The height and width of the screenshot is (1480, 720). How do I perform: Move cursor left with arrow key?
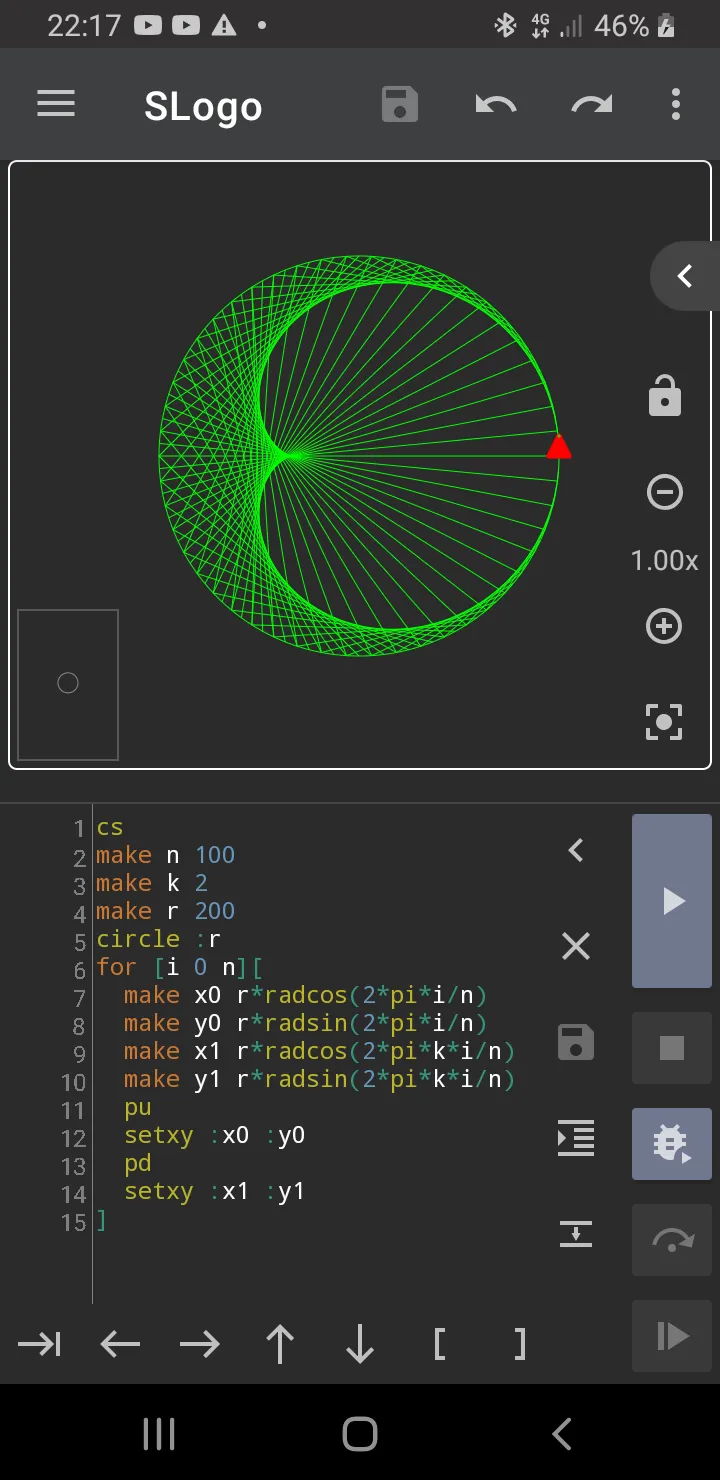(x=120, y=1345)
